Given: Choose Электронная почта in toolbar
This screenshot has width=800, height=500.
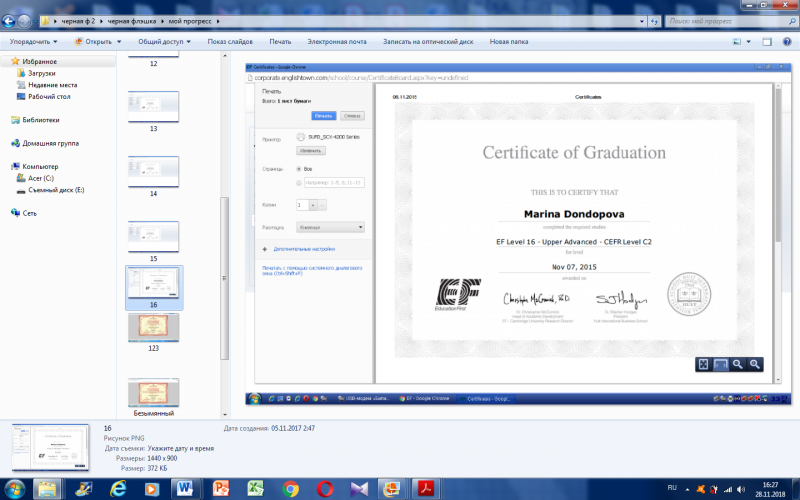Looking at the screenshot, I should click(x=337, y=42).
